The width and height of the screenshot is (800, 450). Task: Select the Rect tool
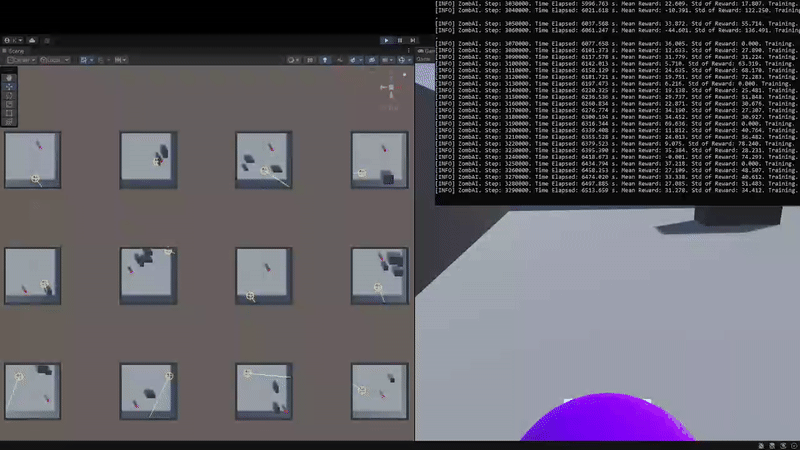[9, 113]
